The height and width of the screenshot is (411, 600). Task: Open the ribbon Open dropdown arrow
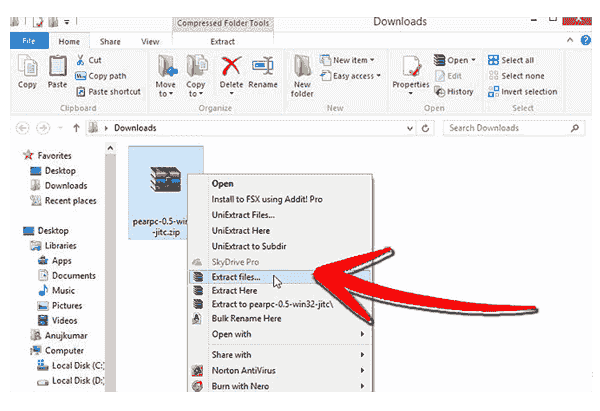(473, 60)
